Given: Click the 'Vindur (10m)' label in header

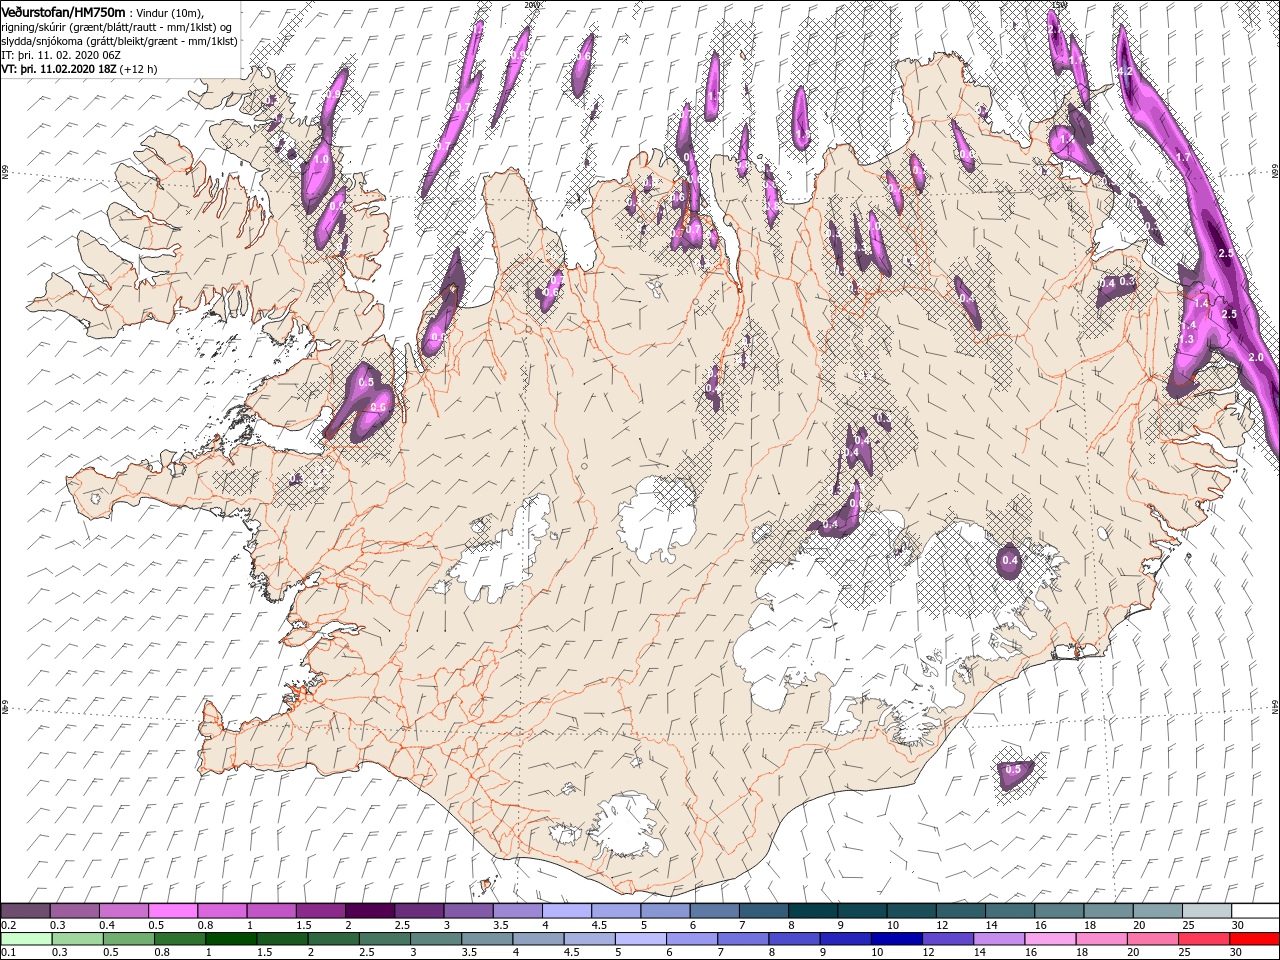Looking at the screenshot, I should (x=169, y=12).
